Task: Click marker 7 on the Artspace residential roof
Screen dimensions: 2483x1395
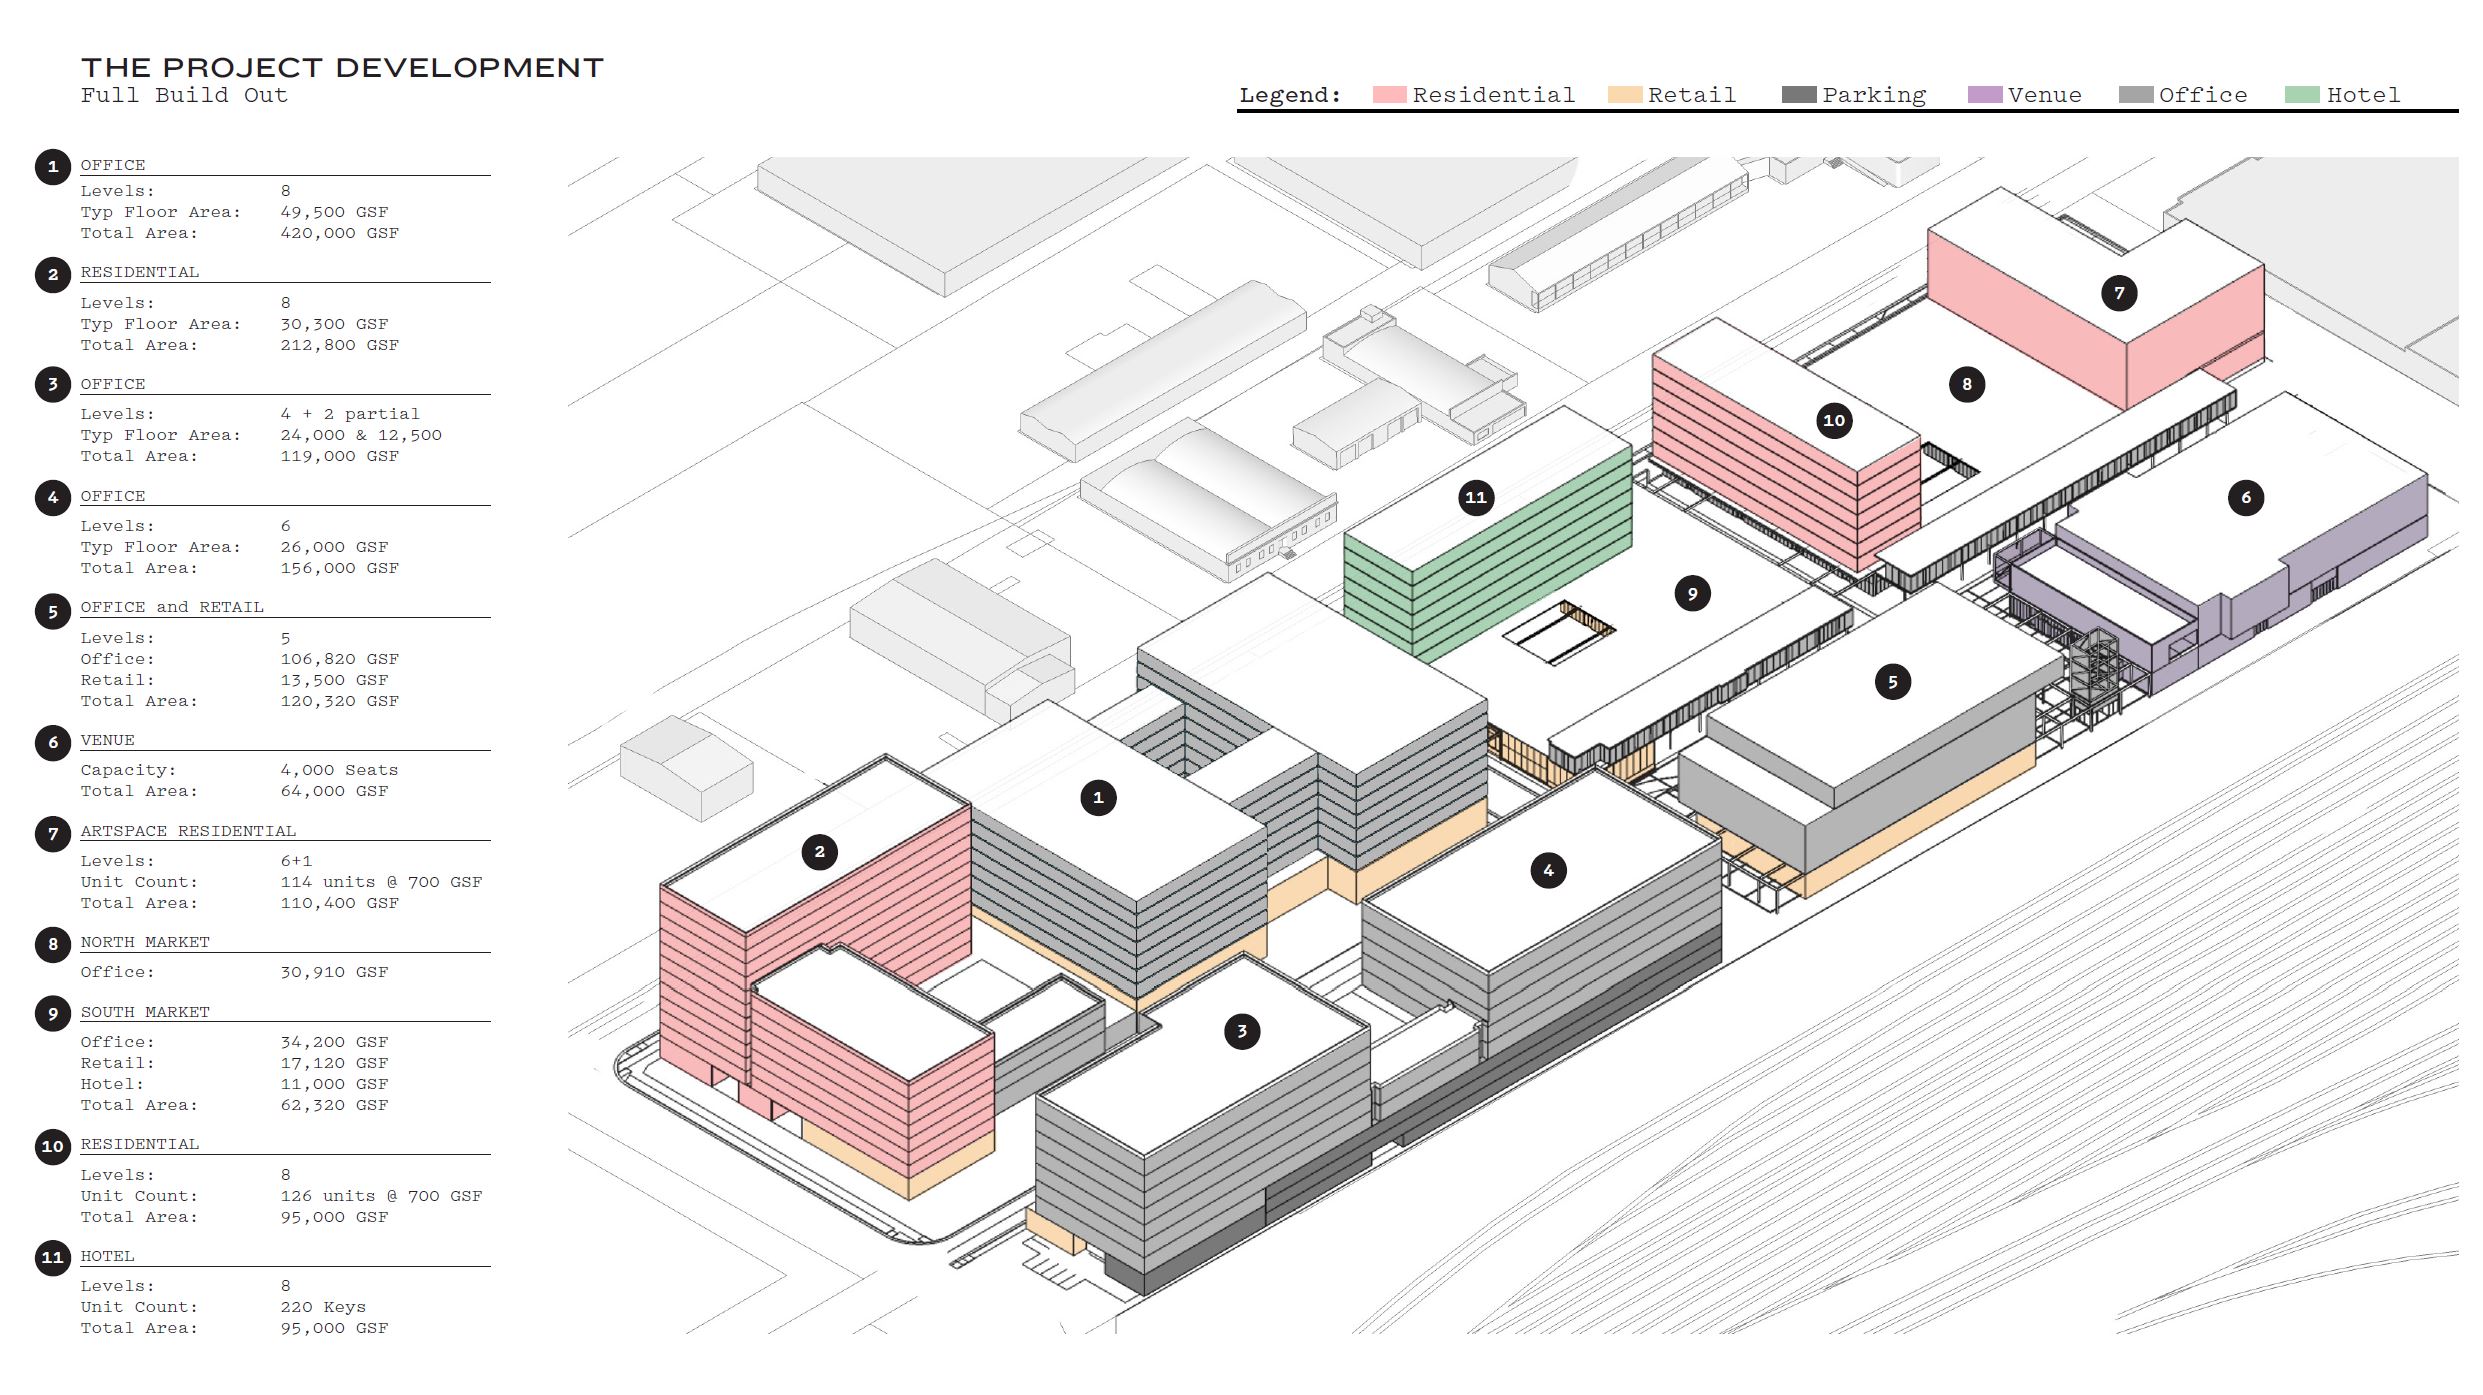Action: click(x=2118, y=293)
